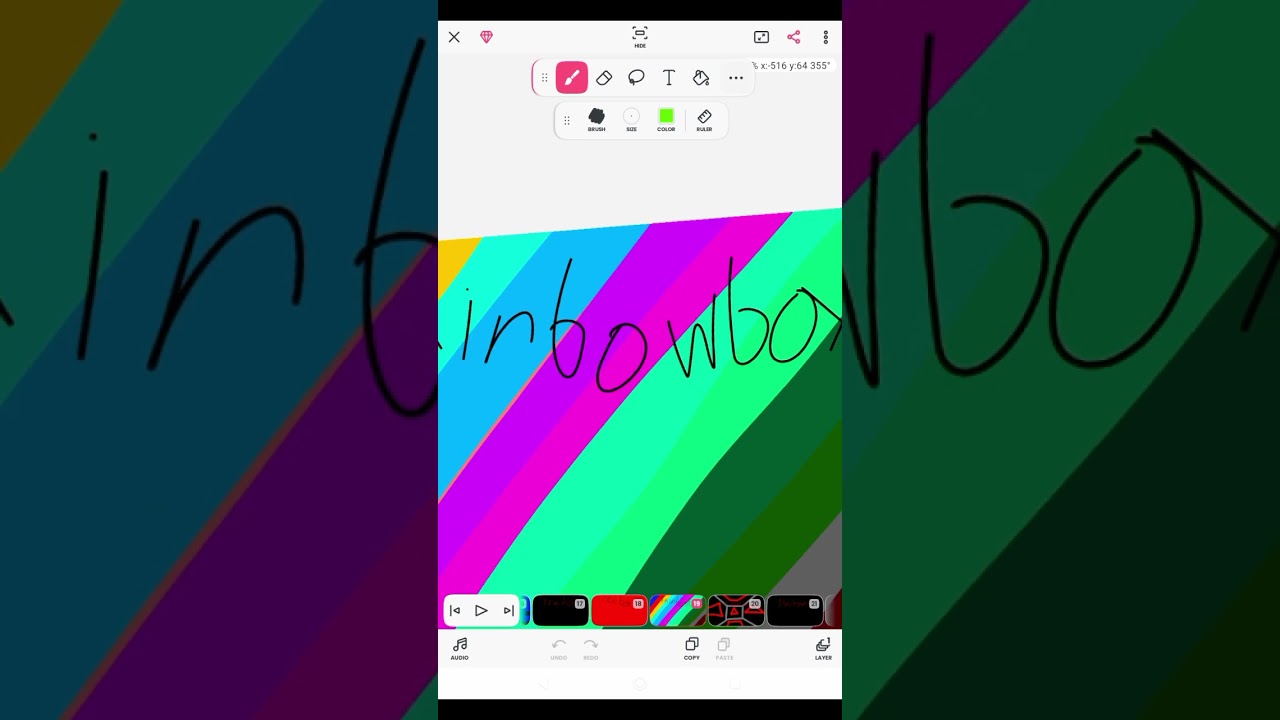Select the Eraser tool
The height and width of the screenshot is (720, 1280).
(x=604, y=77)
